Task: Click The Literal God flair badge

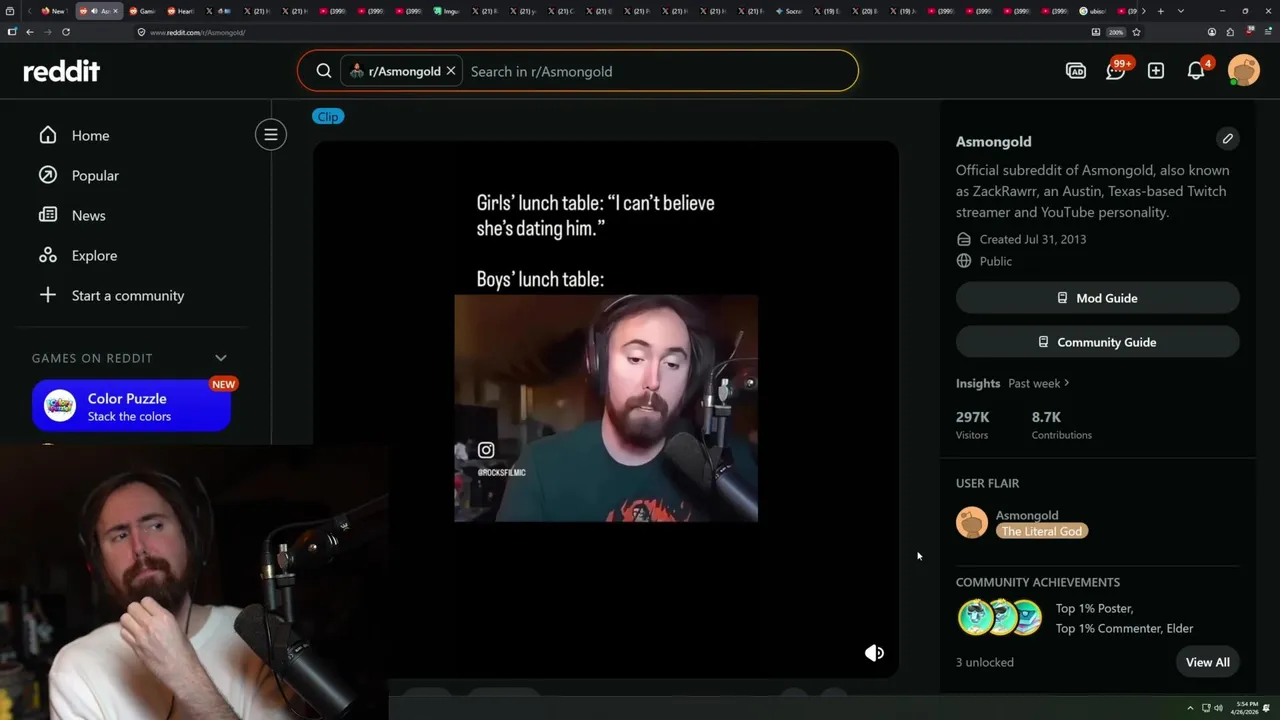Action: [x=1042, y=531]
